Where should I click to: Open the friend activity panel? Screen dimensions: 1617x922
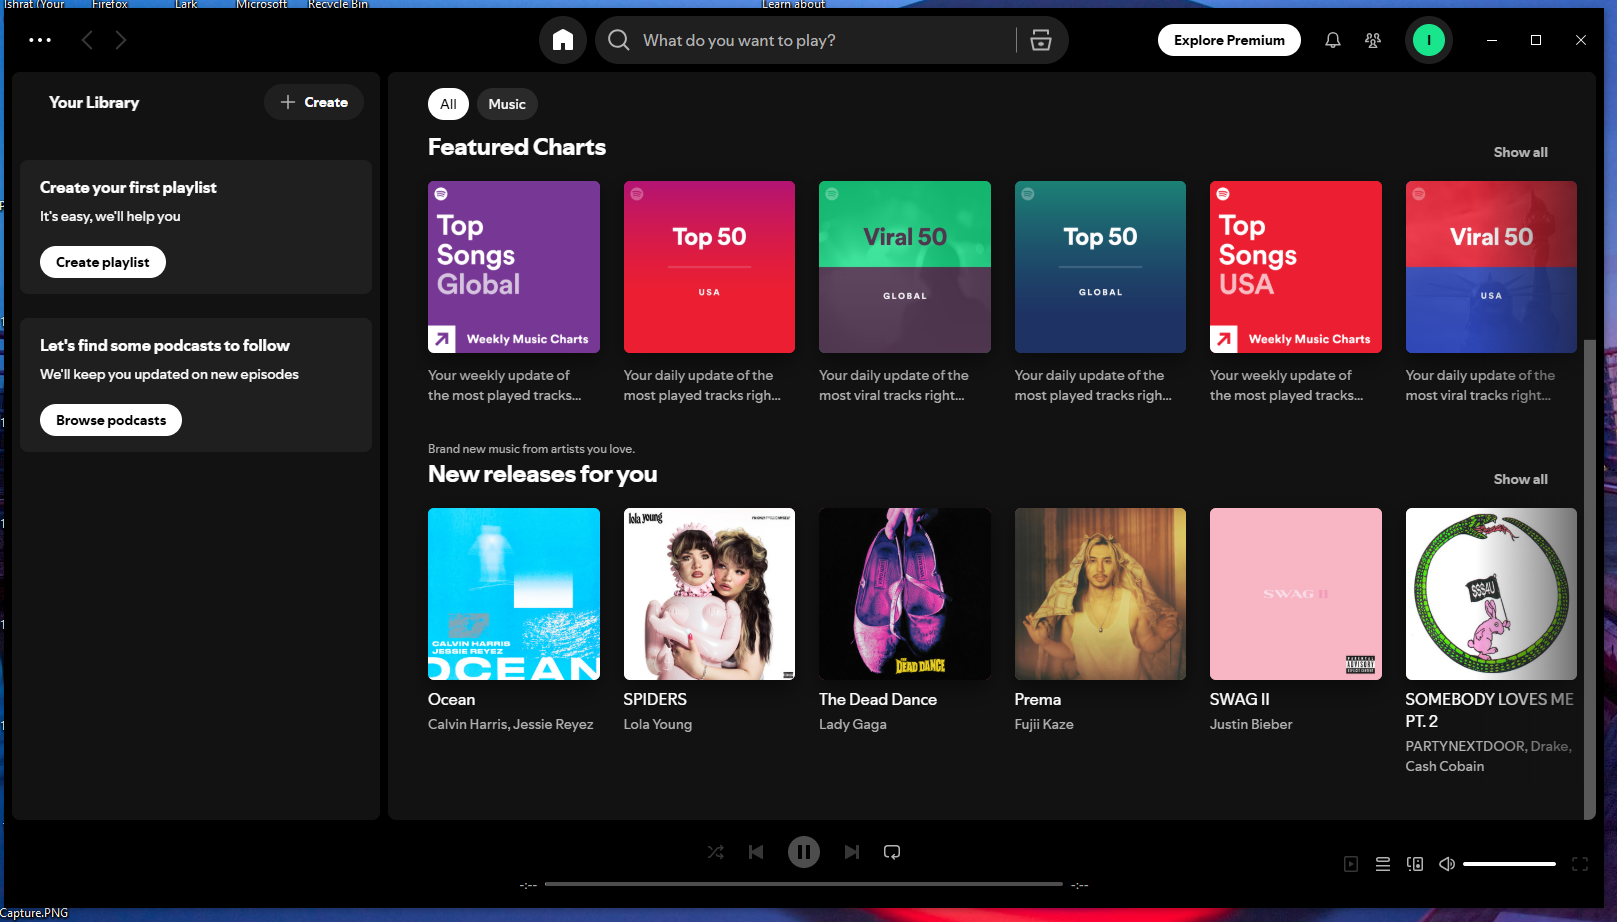tap(1373, 40)
